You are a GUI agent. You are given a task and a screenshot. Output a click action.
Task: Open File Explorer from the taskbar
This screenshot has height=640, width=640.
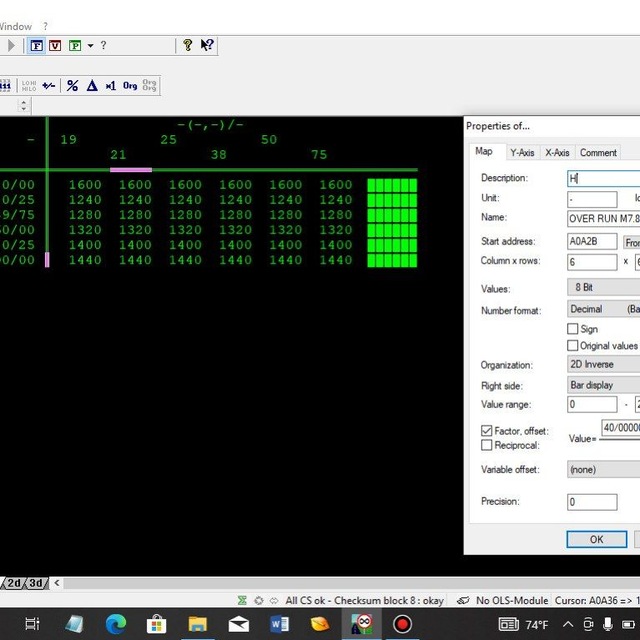tap(198, 624)
